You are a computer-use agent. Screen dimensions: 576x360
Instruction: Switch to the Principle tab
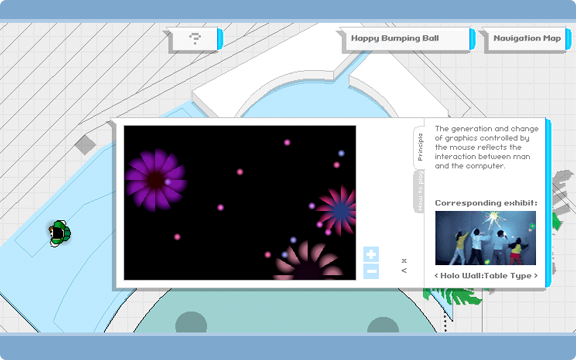pyautogui.click(x=420, y=147)
